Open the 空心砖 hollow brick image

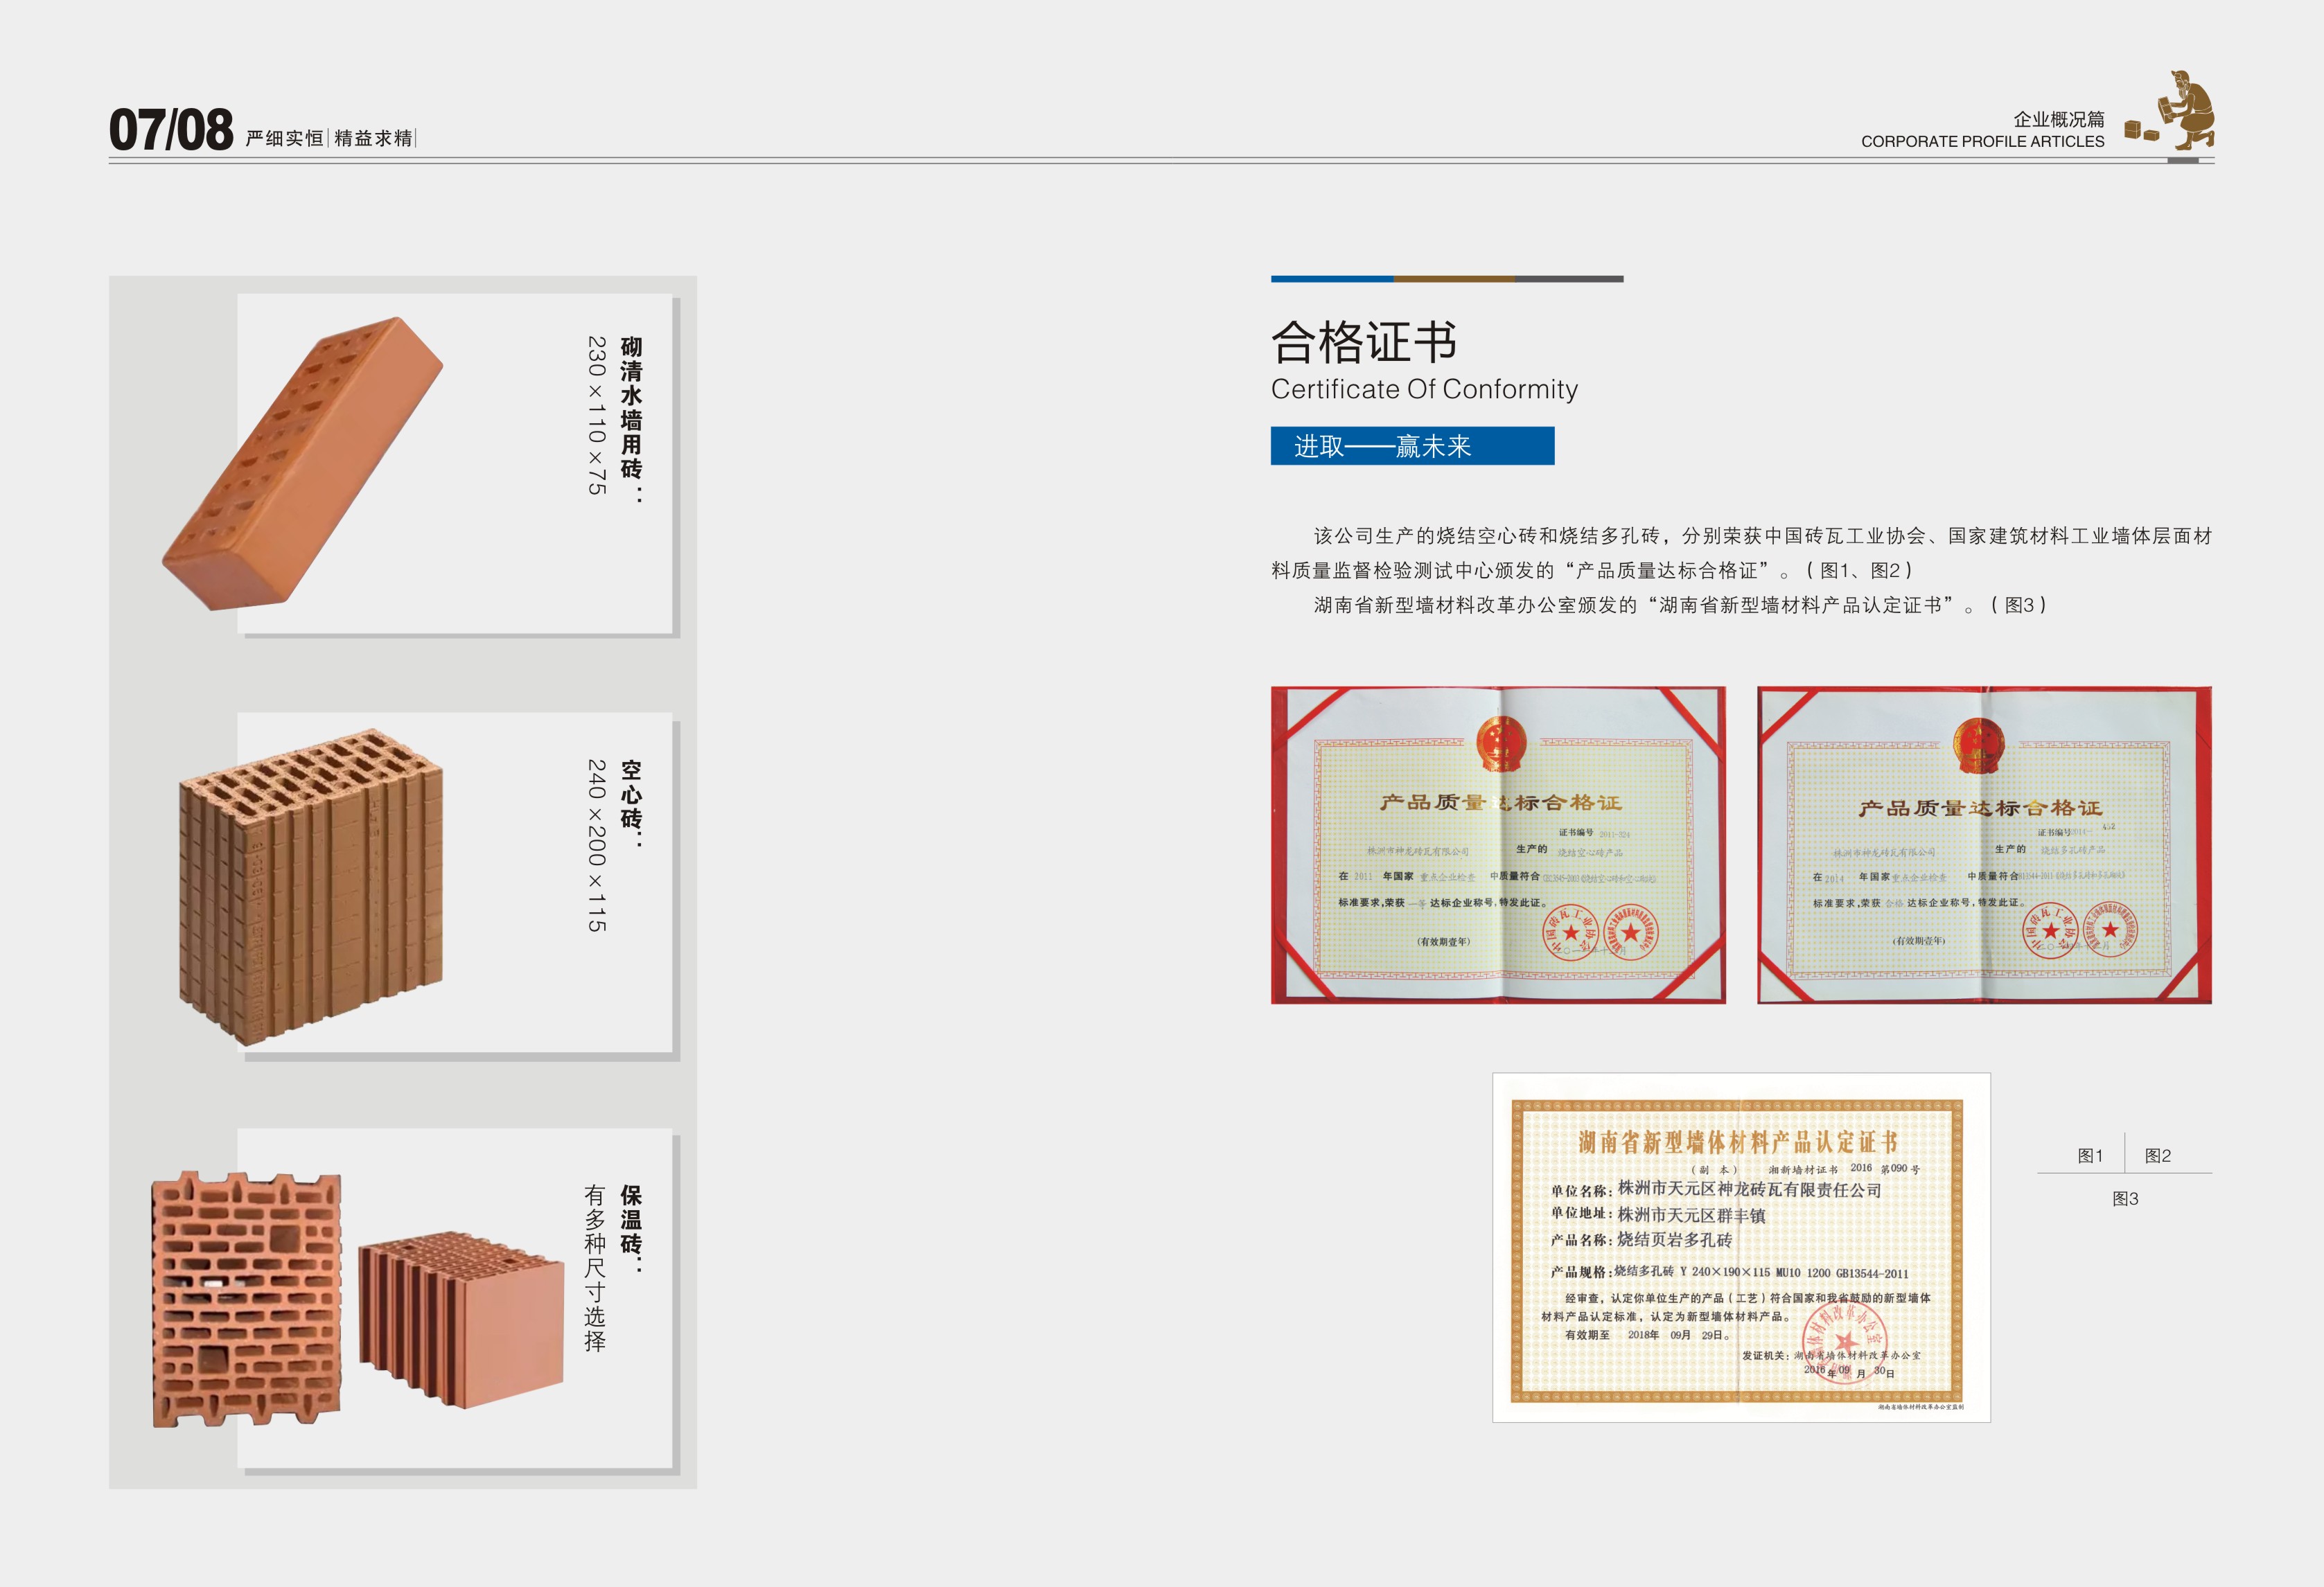(x=310, y=887)
